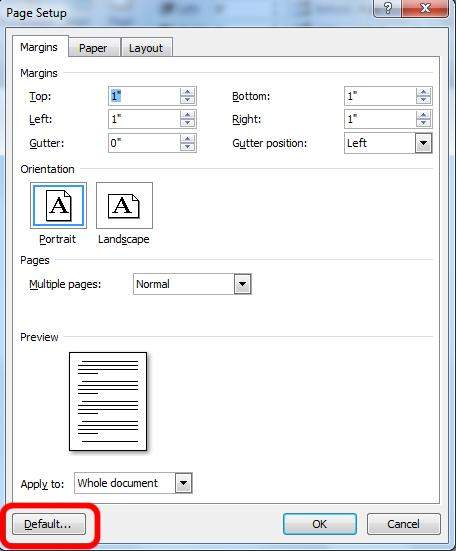Increase the Gutter value with up arrow
Viewport: 457px width, 551px height.
pos(188,139)
